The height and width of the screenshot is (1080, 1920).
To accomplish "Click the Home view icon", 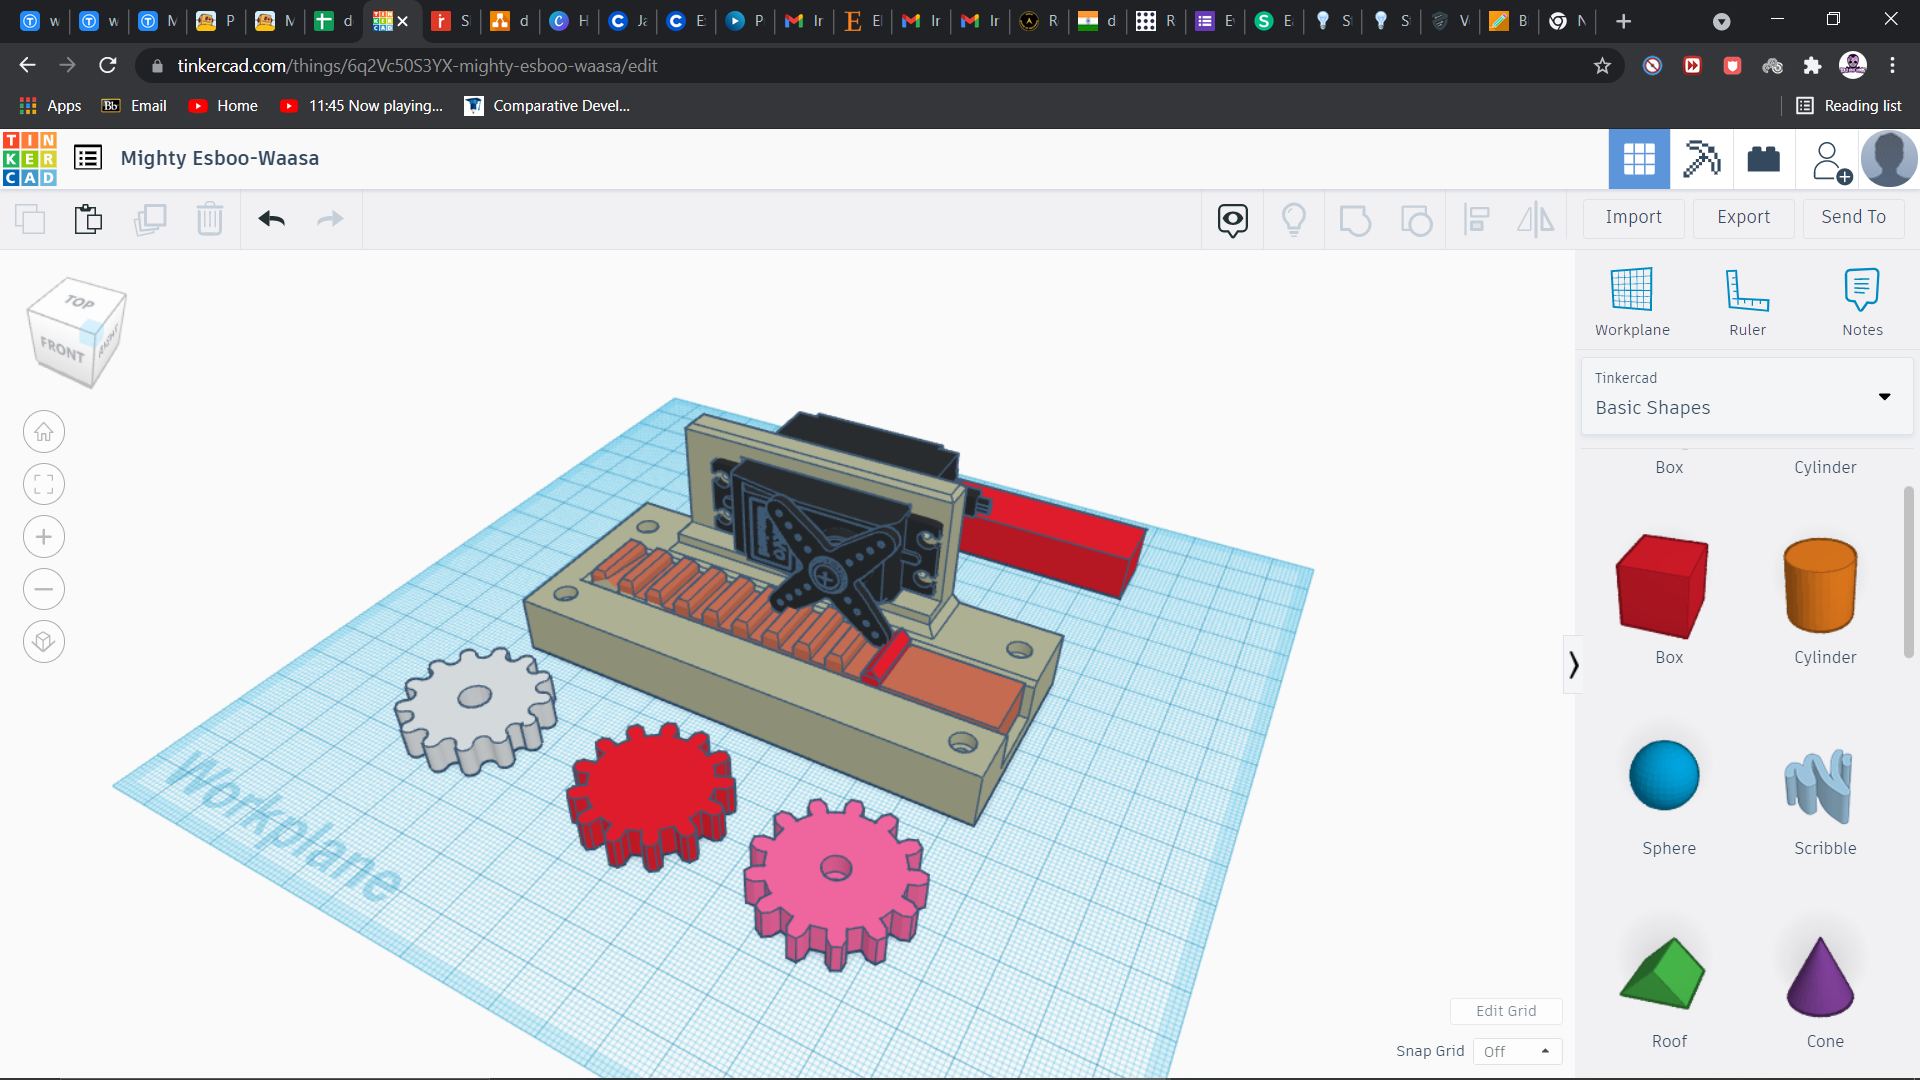I will (x=44, y=432).
